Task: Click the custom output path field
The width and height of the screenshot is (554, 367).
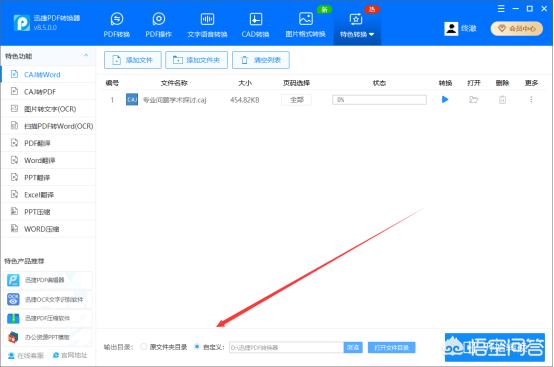Action: coord(286,348)
